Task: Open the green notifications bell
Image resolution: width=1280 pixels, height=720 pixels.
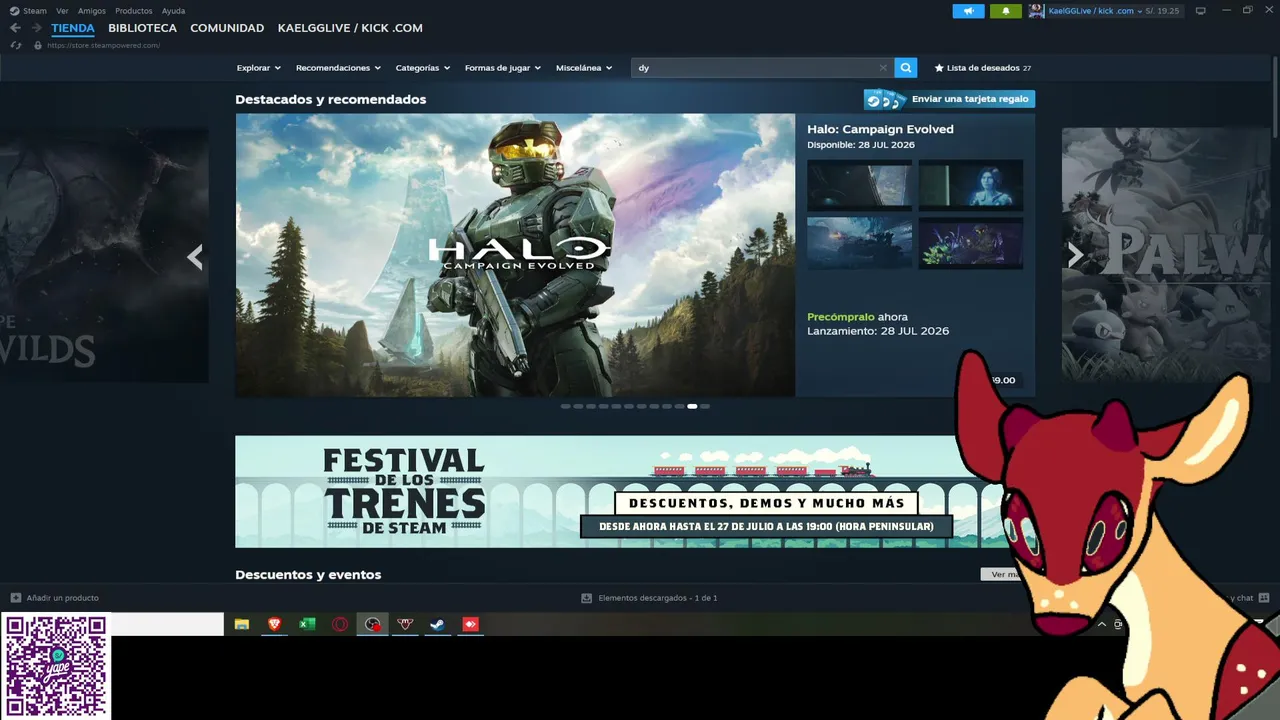Action: click(x=1006, y=11)
